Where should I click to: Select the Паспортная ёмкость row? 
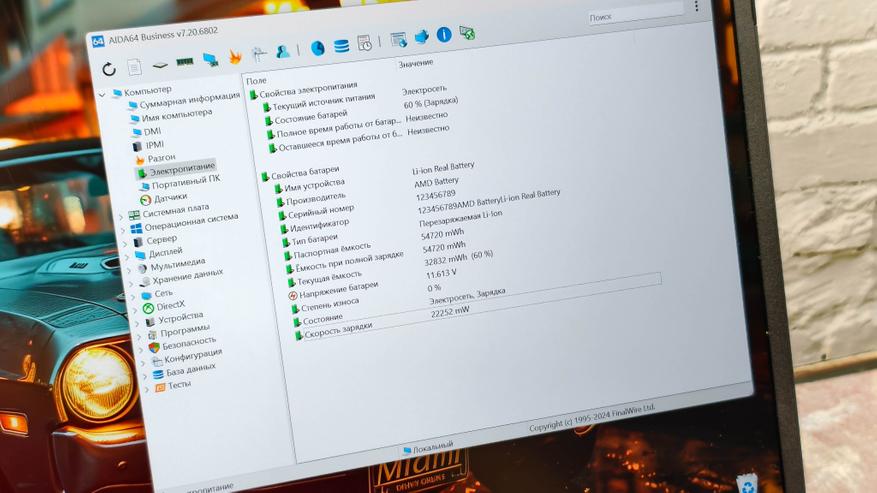332,250
